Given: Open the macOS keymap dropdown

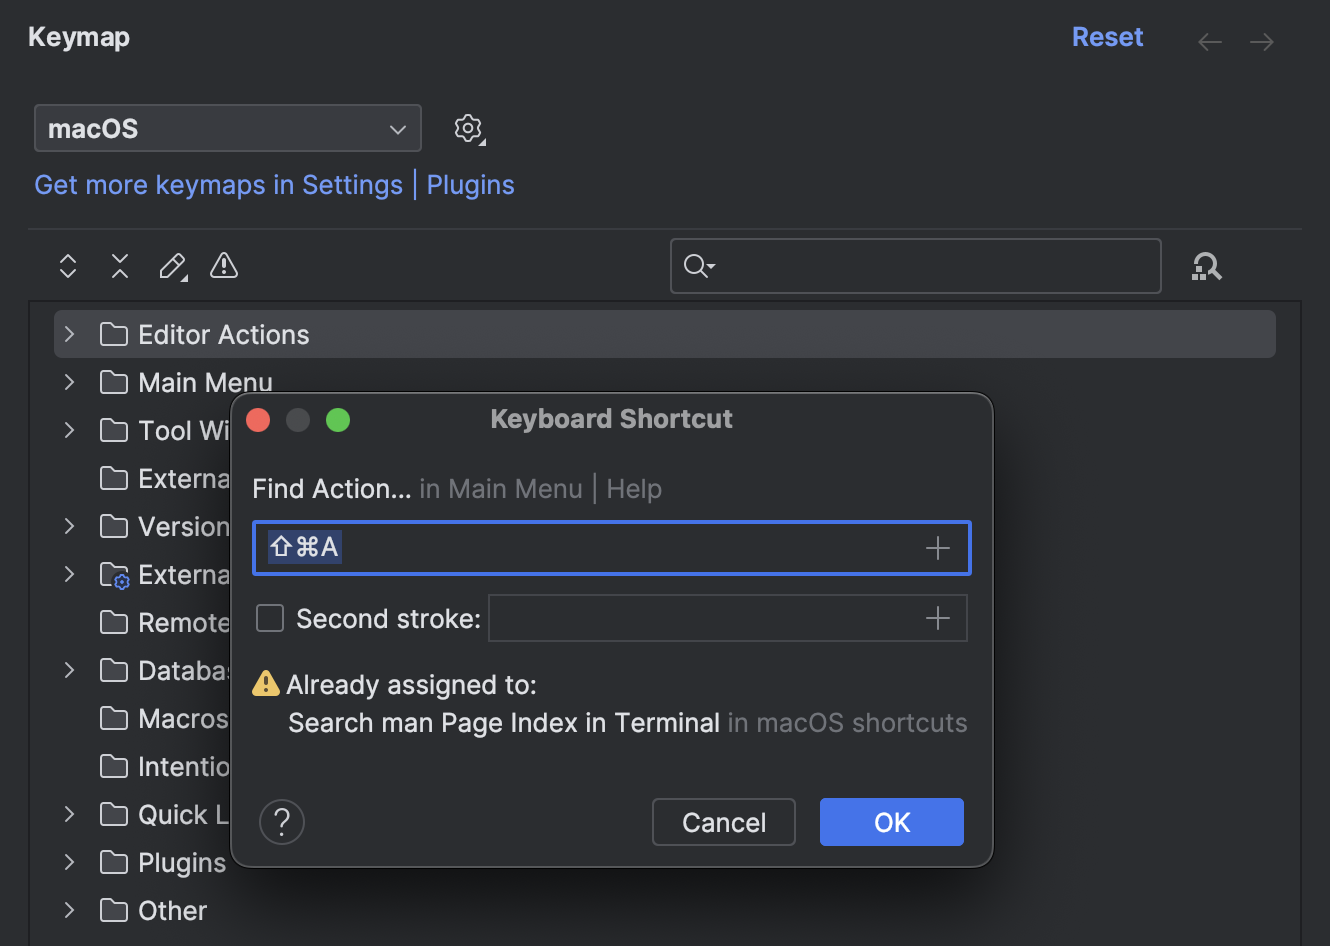Looking at the screenshot, I should point(227,128).
